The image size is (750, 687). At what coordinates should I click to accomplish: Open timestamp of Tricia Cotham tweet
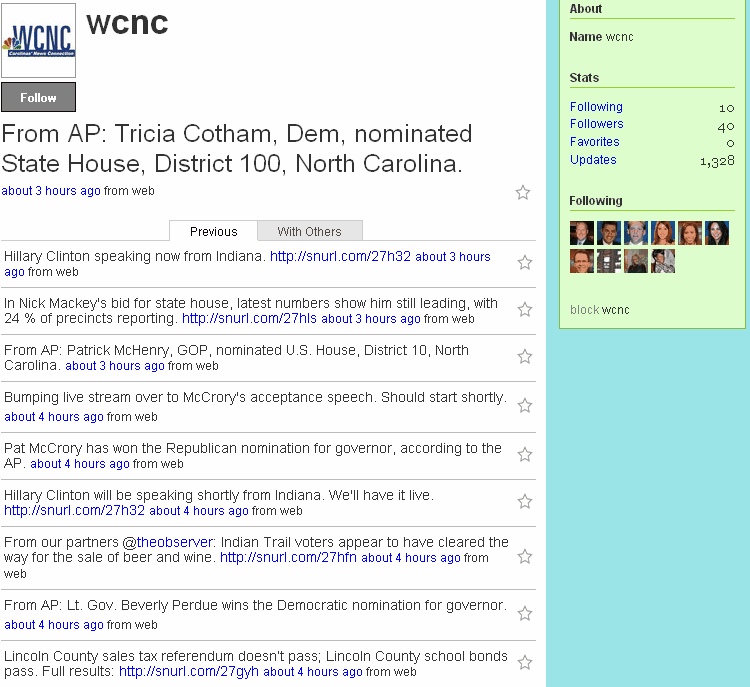click(x=51, y=191)
